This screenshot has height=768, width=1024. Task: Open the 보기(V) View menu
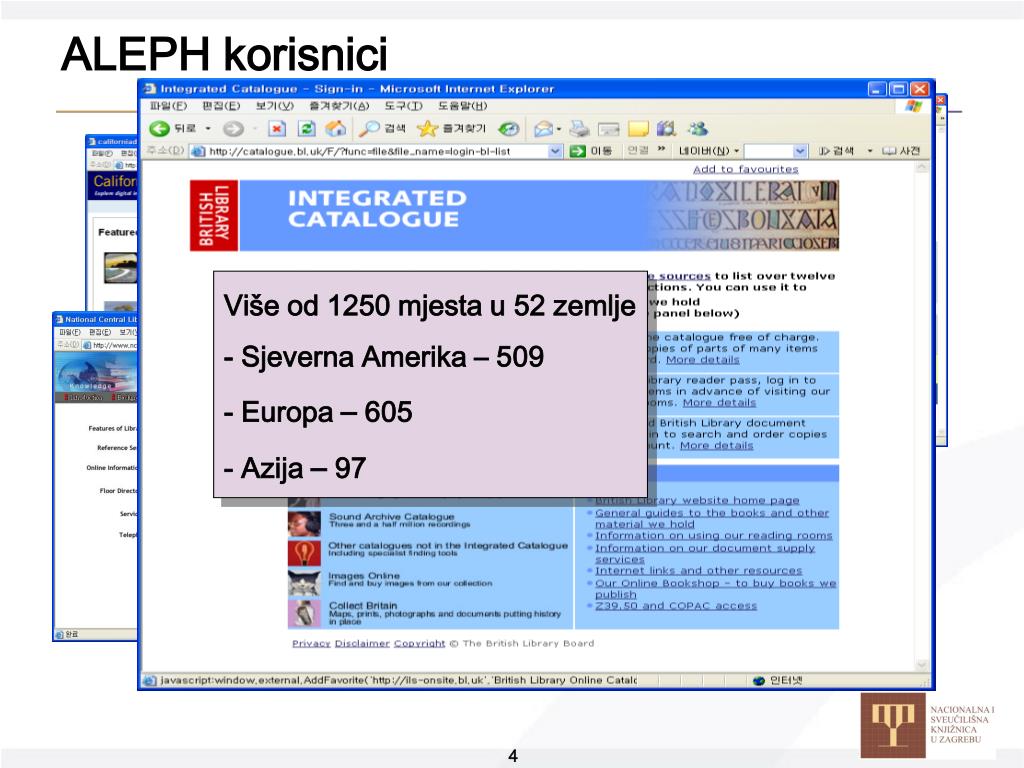[274, 106]
